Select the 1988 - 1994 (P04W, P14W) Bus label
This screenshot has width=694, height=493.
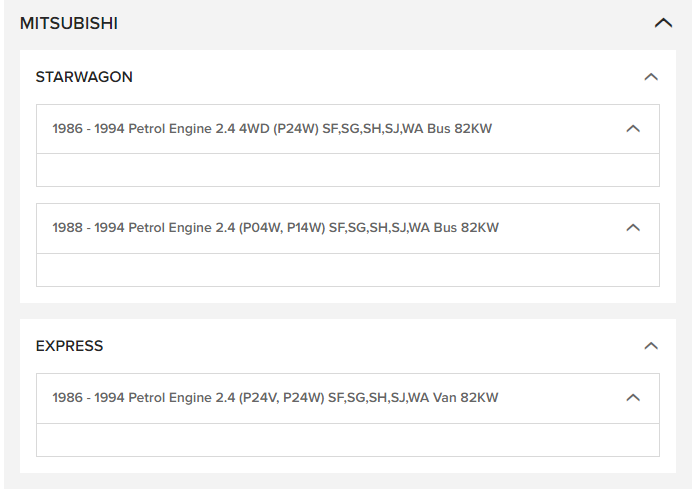point(275,228)
